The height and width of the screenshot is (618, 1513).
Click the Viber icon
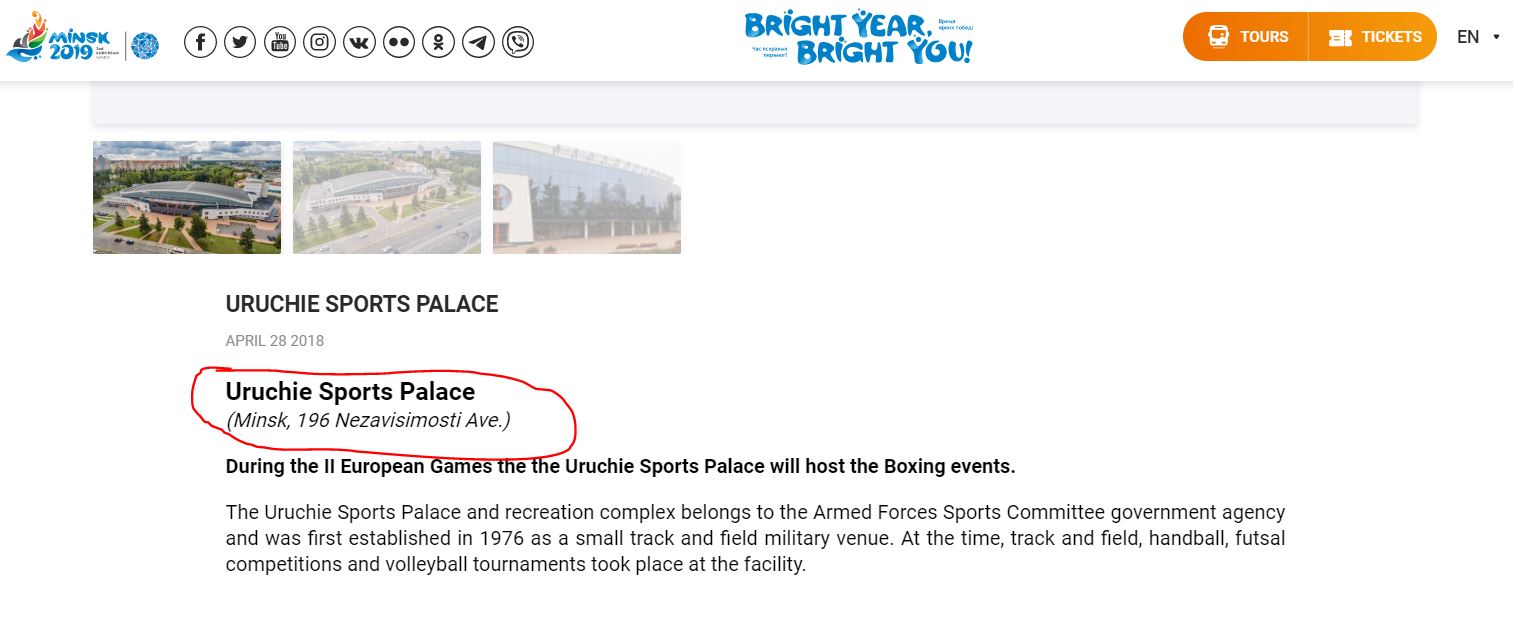(x=518, y=42)
